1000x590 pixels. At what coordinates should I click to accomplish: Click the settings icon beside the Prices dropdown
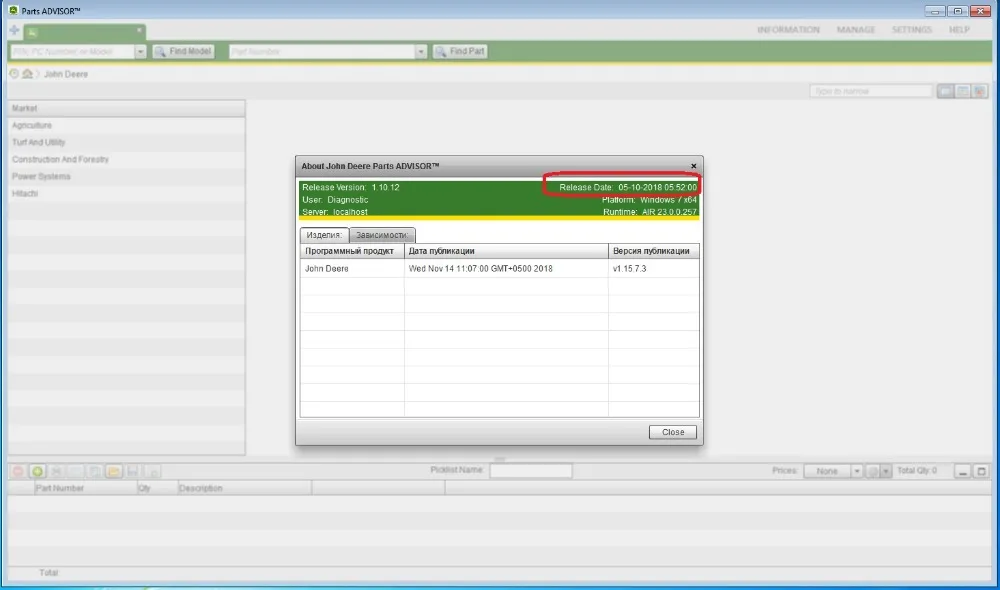tap(873, 471)
